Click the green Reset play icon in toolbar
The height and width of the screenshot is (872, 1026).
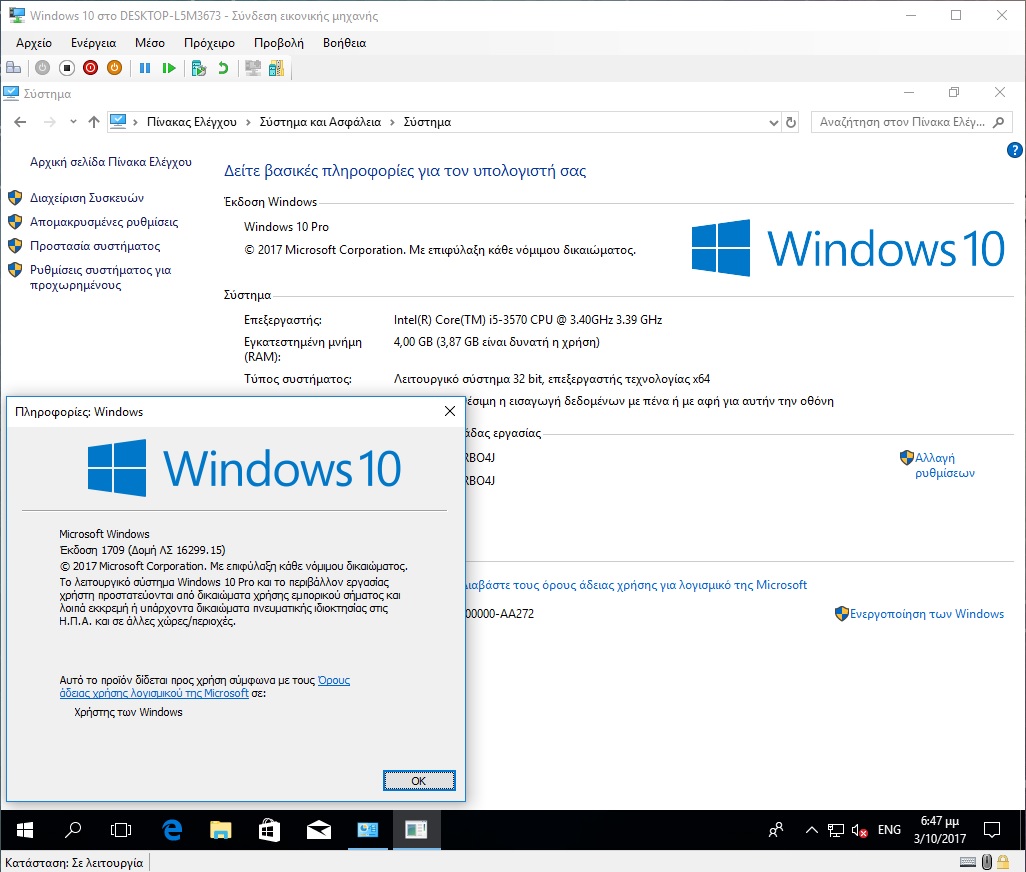(x=169, y=68)
